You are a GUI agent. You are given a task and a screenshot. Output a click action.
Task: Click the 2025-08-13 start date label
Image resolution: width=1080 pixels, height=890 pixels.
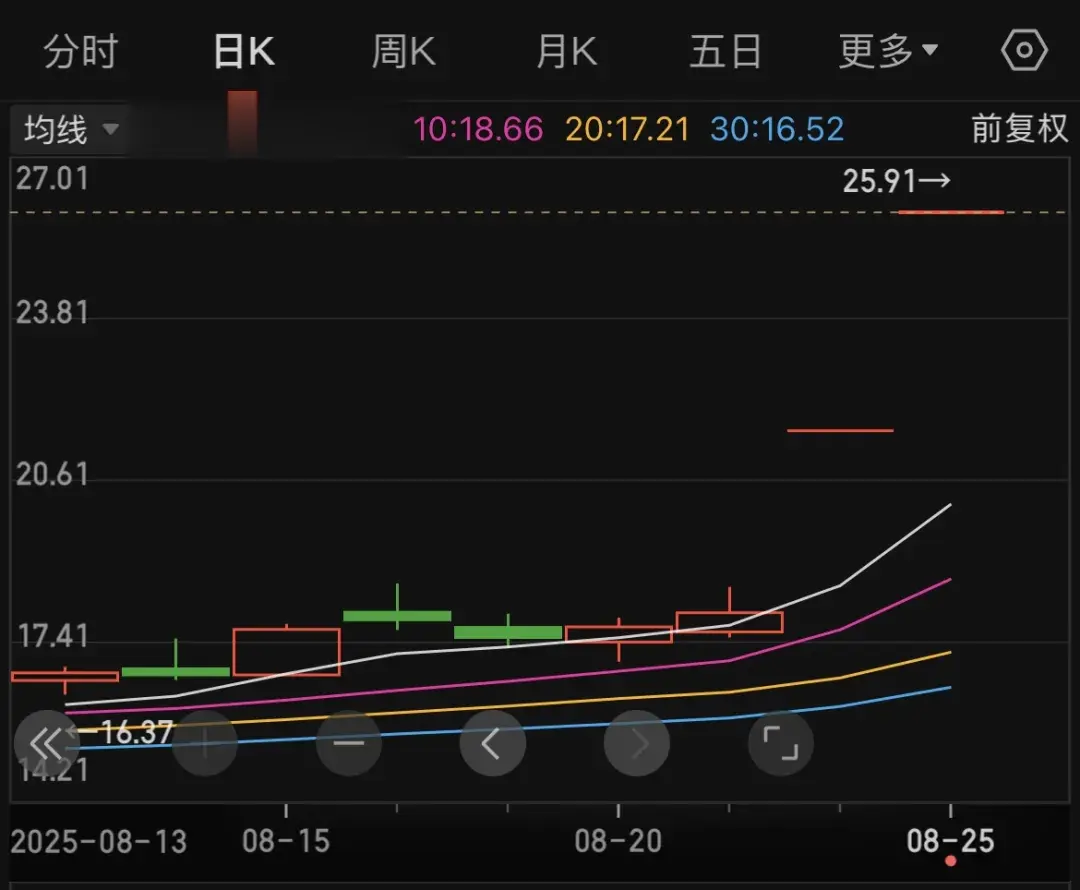(x=98, y=842)
